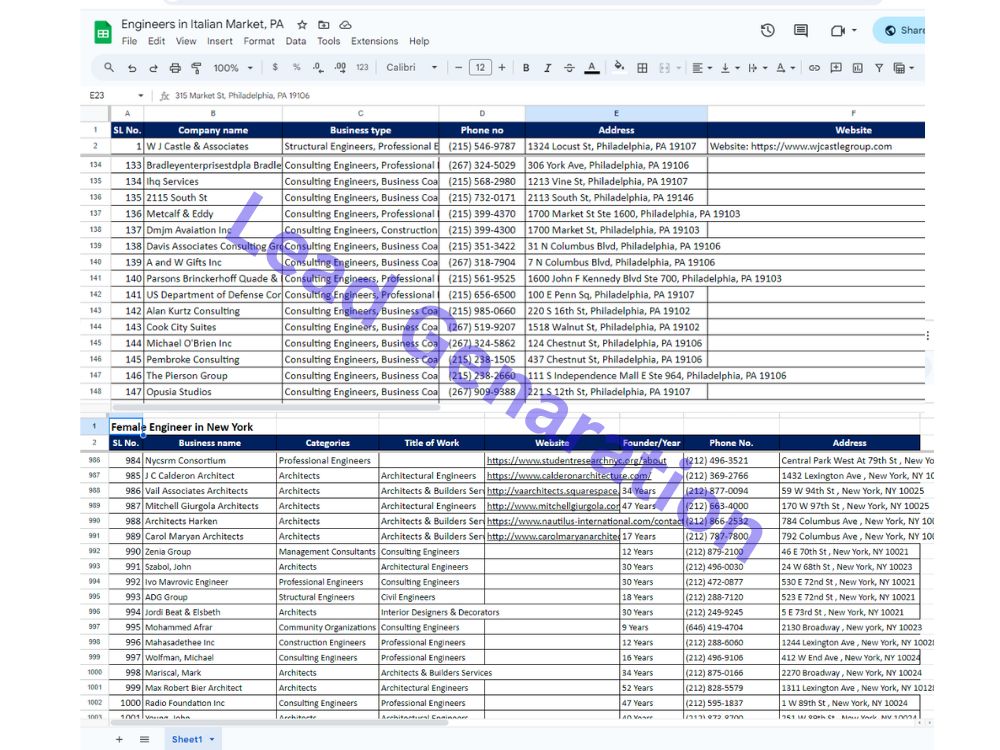
Task: Open the Edit menu
Action: (x=156, y=41)
